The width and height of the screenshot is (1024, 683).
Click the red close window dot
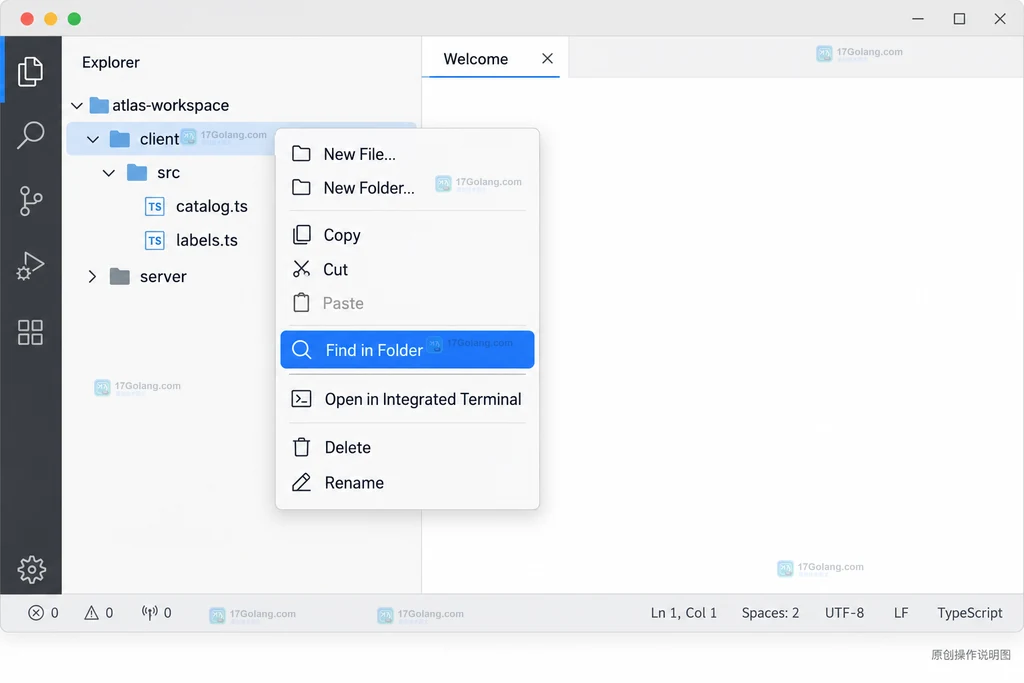pos(27,19)
